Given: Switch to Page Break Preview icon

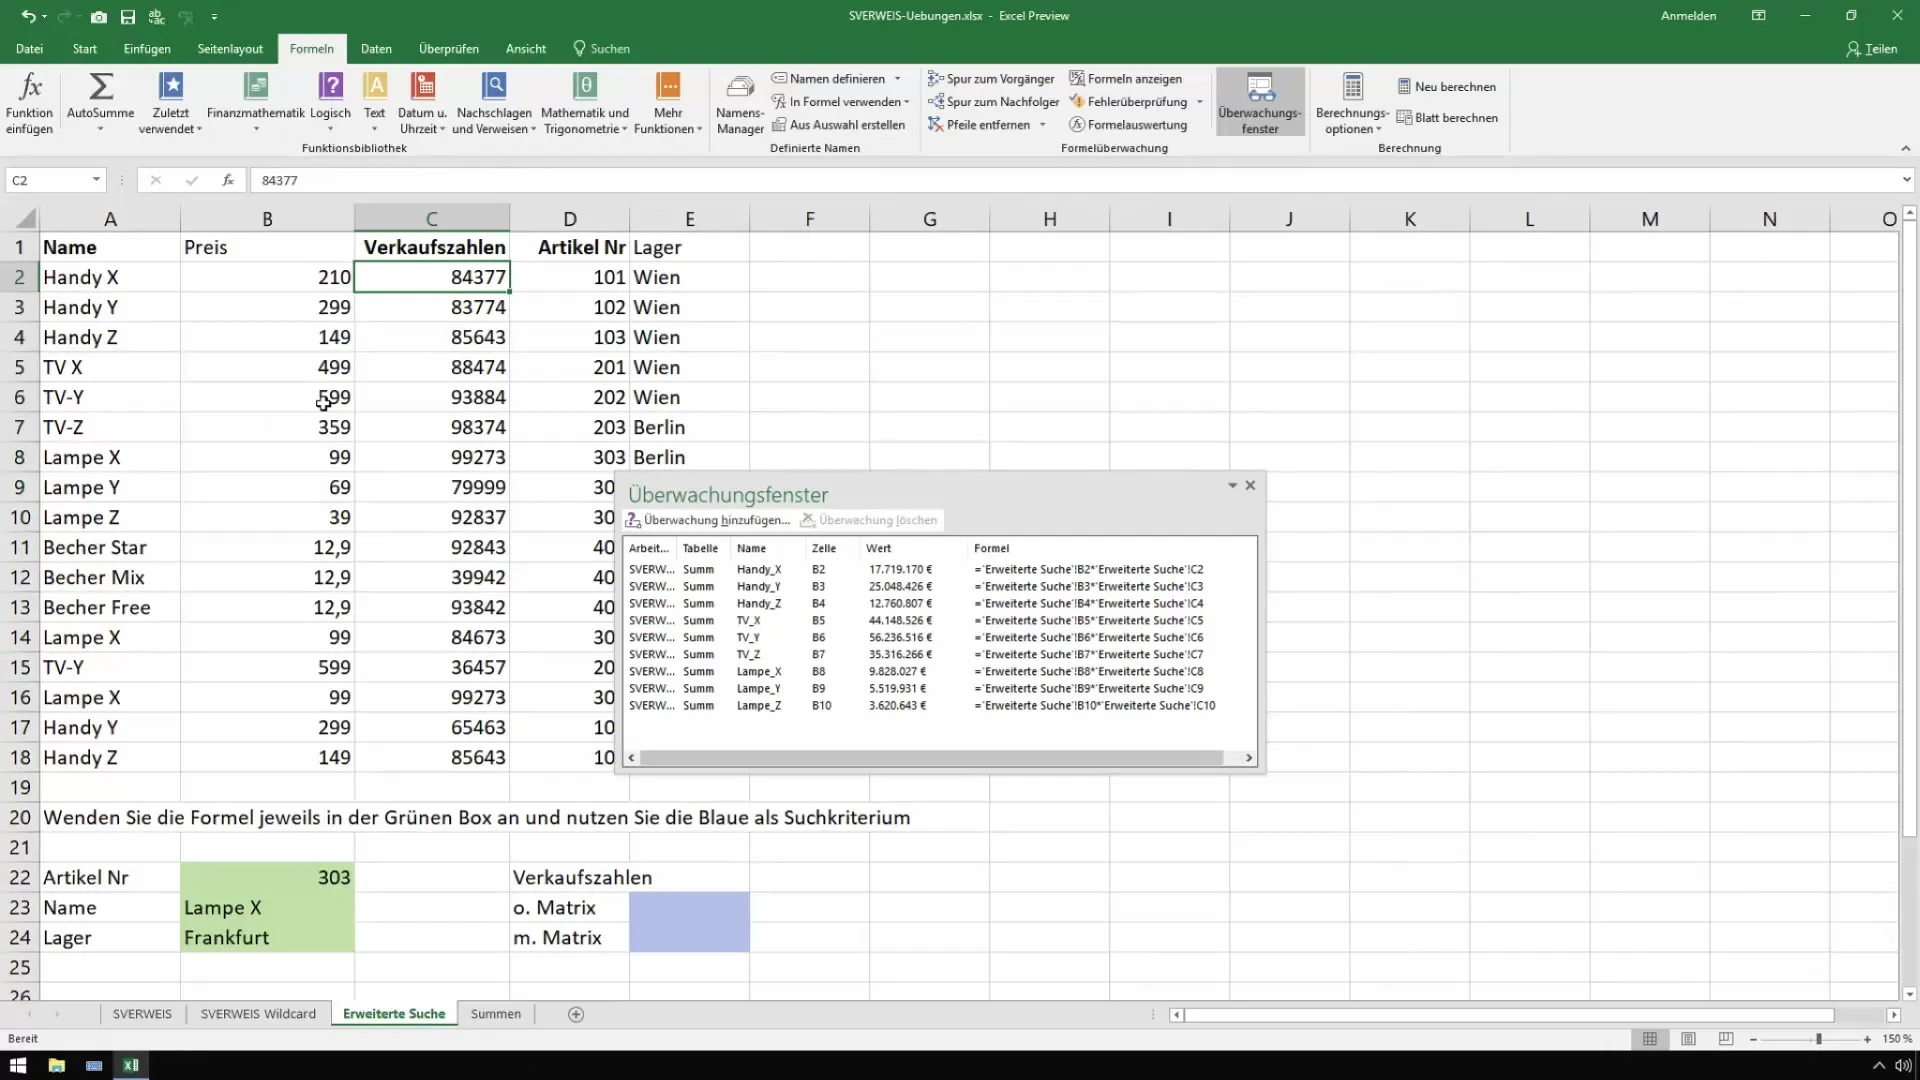Looking at the screenshot, I should (1726, 1039).
